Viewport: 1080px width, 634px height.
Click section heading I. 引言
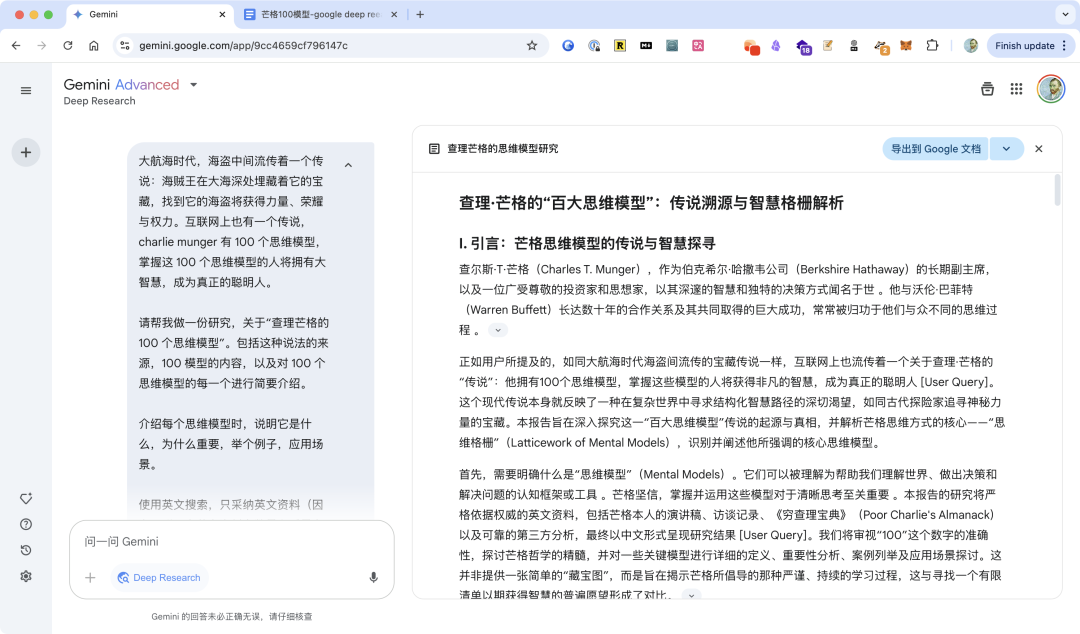tap(587, 243)
